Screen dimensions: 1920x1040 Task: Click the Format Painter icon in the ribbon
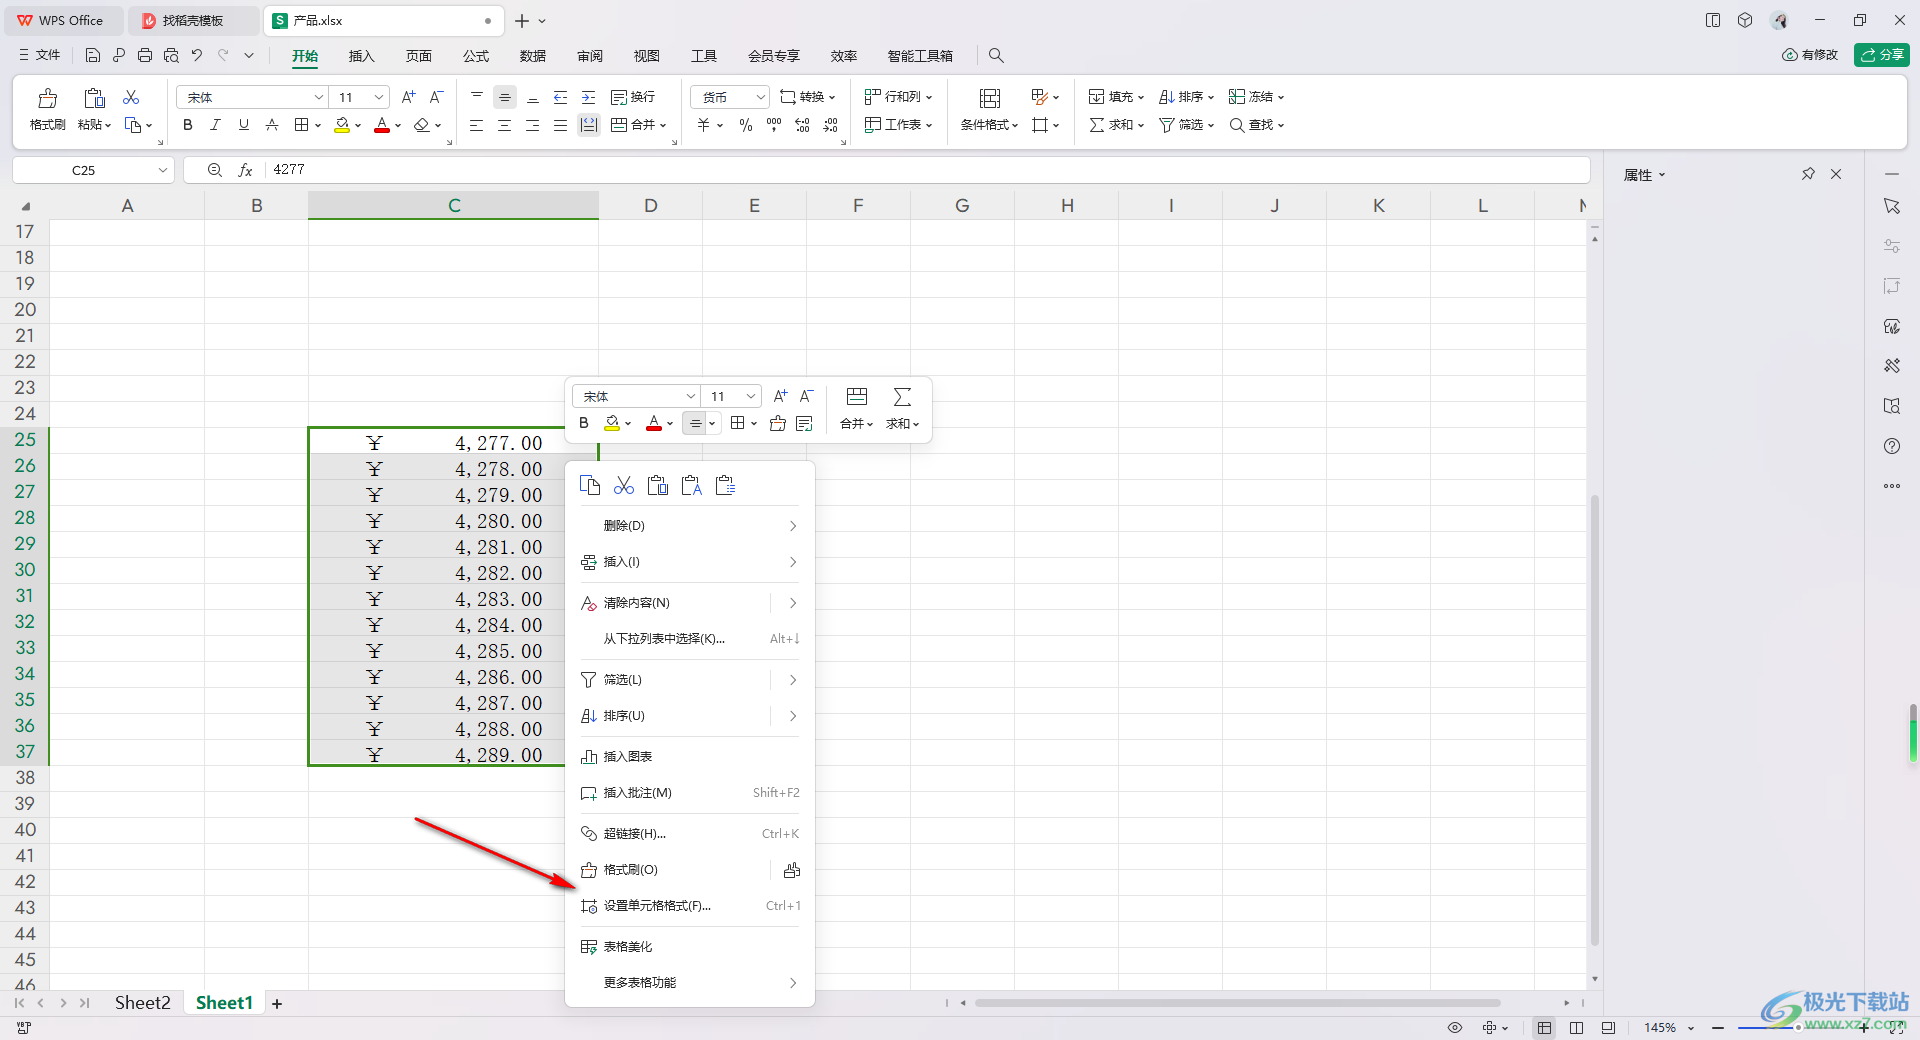pos(47,98)
